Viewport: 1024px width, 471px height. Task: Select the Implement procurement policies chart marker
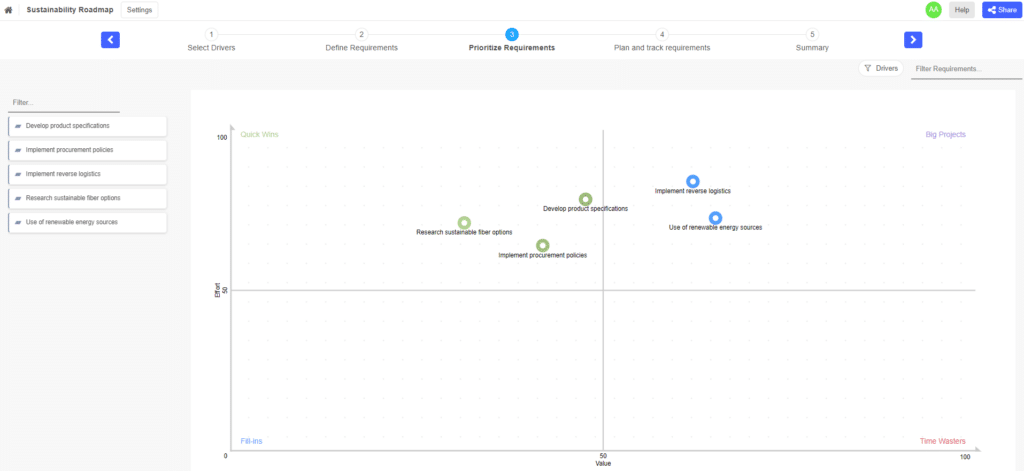(x=542, y=246)
